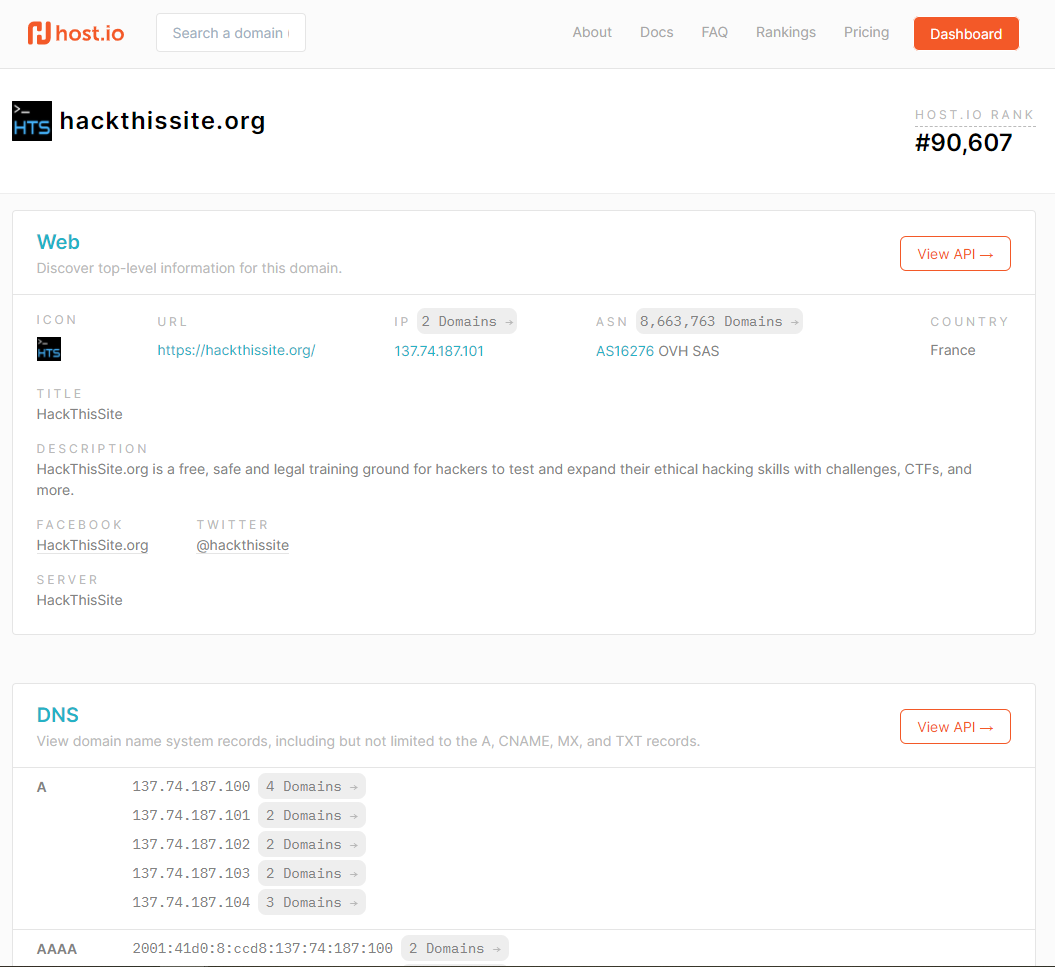Screen dimensions: 1055x967
Task: Open the Pricing page
Action: tap(867, 32)
